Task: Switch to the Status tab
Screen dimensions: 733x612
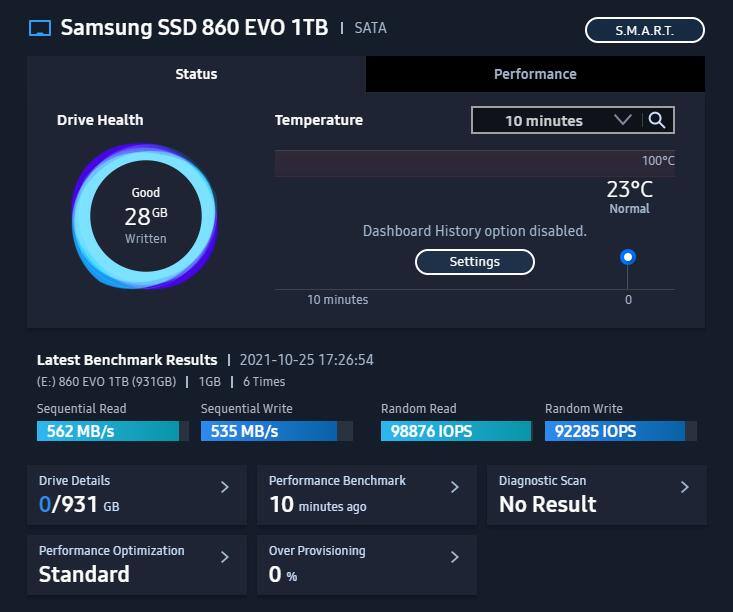Action: [x=196, y=74]
